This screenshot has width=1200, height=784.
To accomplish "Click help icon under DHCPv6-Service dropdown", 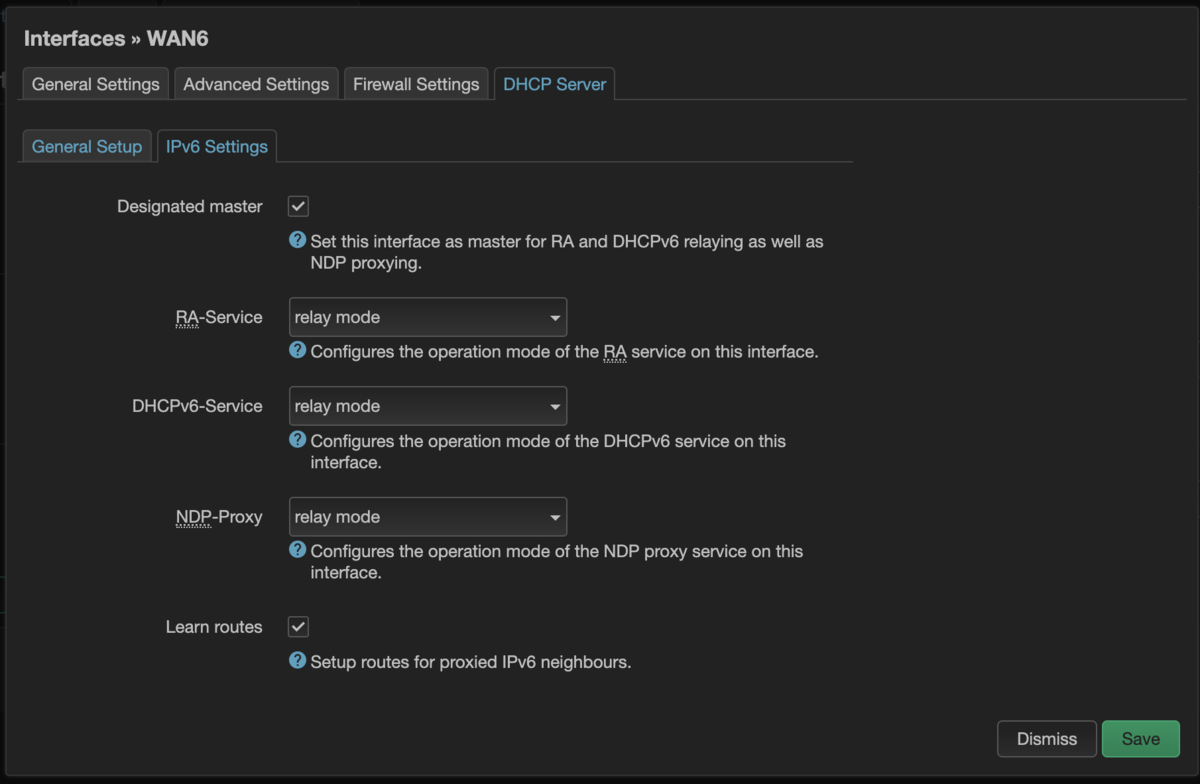I will pos(297,440).
